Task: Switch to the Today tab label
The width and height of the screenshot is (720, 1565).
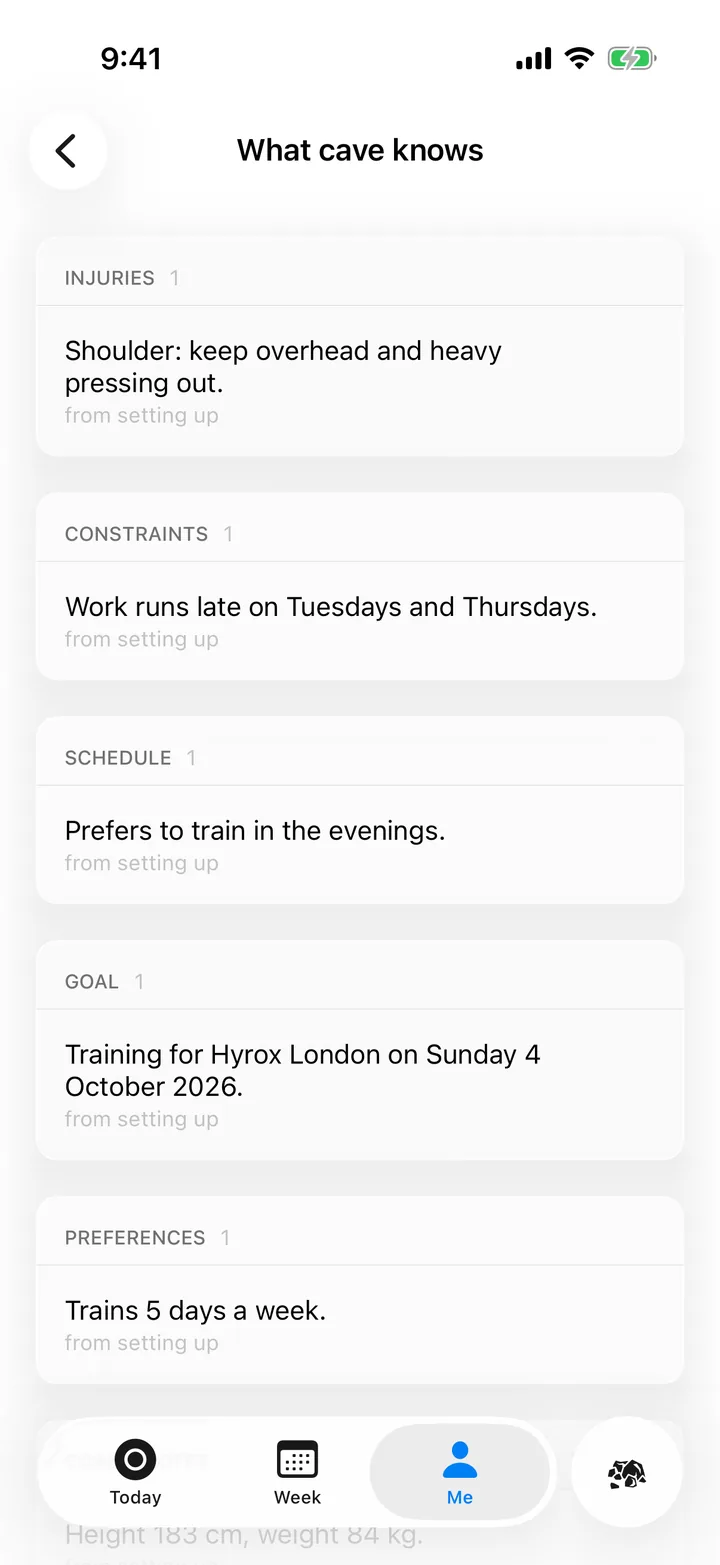Action: [x=135, y=1497]
